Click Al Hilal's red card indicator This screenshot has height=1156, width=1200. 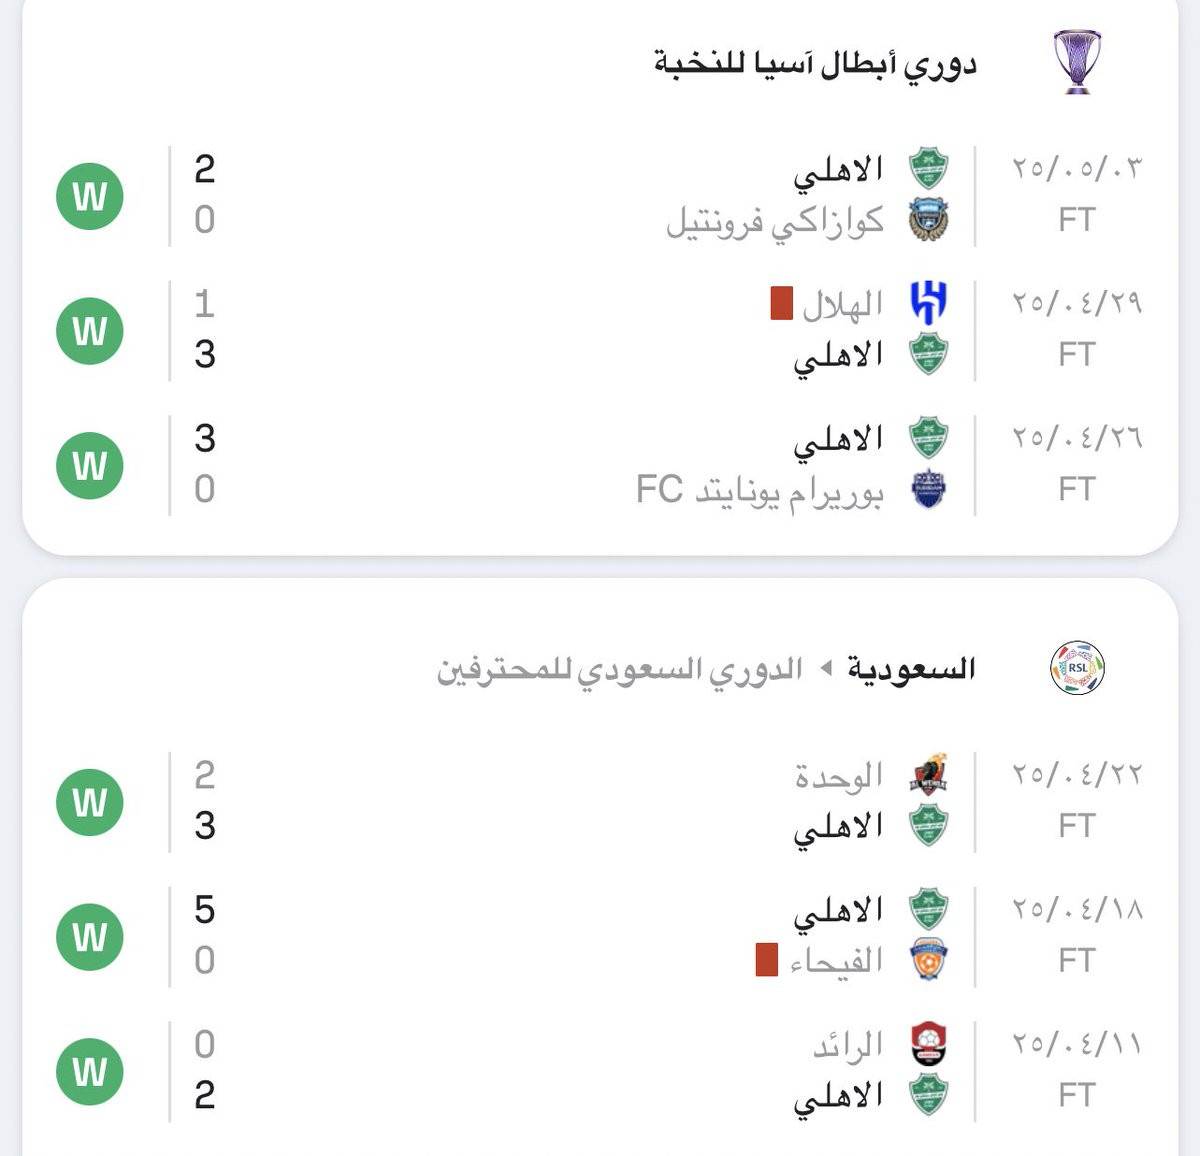782,303
